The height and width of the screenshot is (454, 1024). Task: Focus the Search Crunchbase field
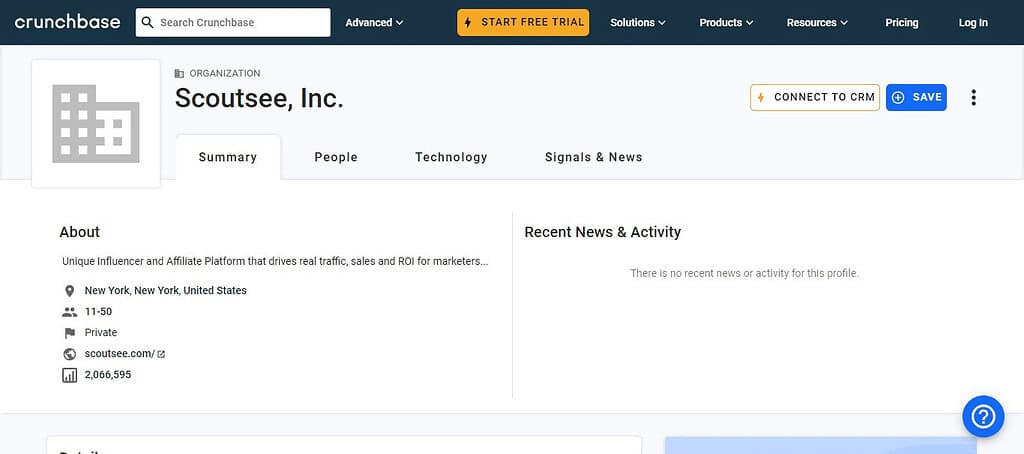pyautogui.click(x=233, y=22)
